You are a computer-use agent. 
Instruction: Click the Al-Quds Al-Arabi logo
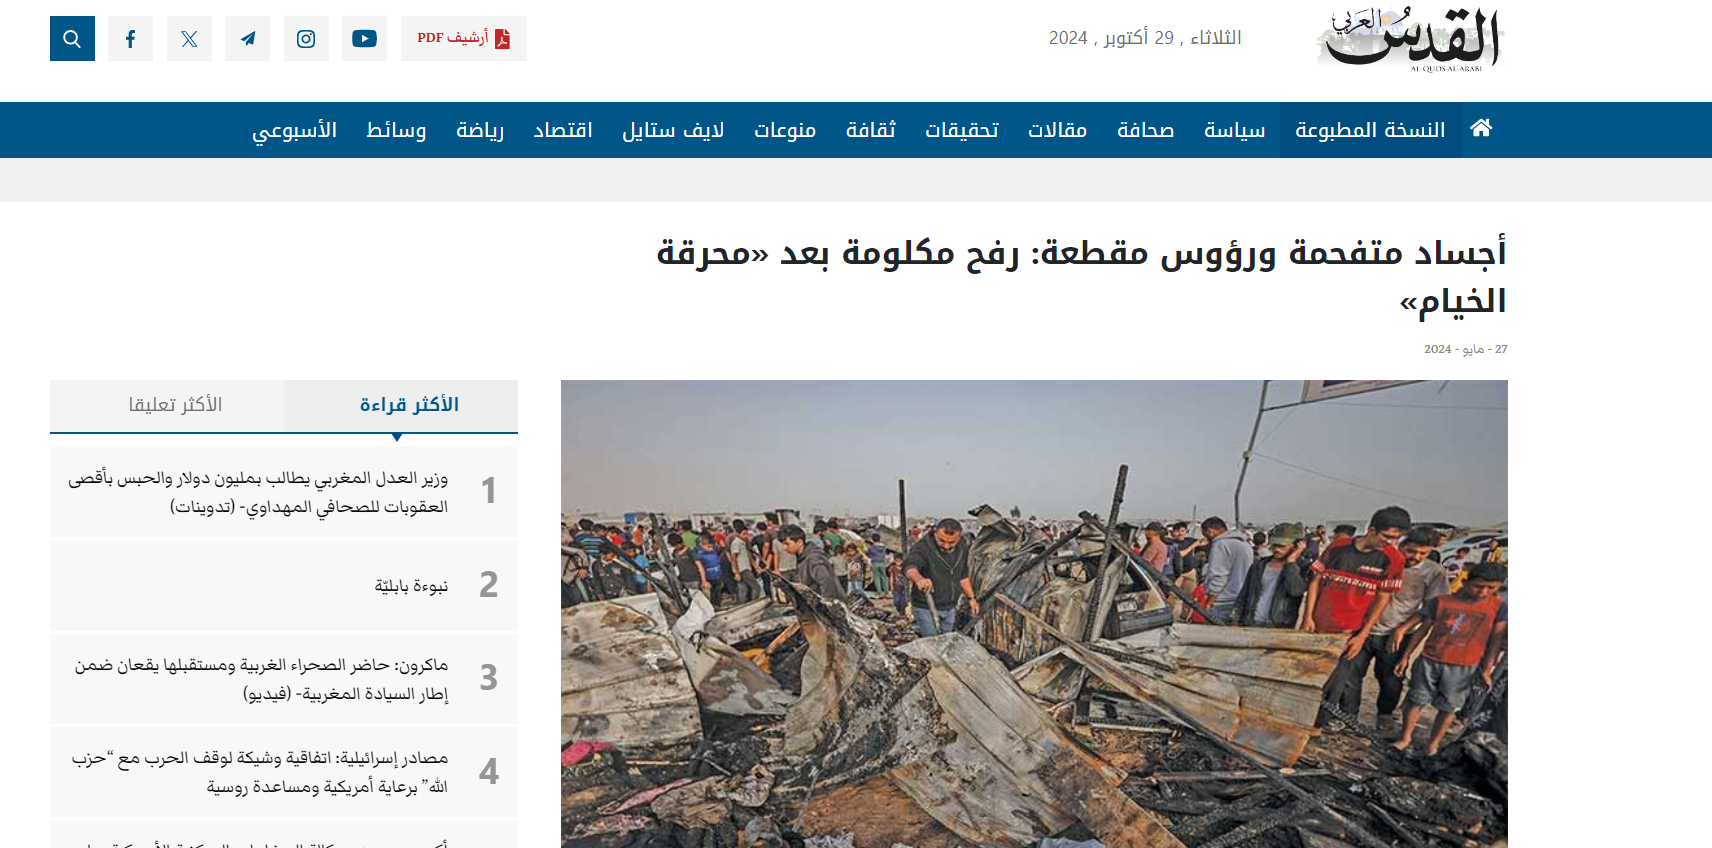point(1411,39)
